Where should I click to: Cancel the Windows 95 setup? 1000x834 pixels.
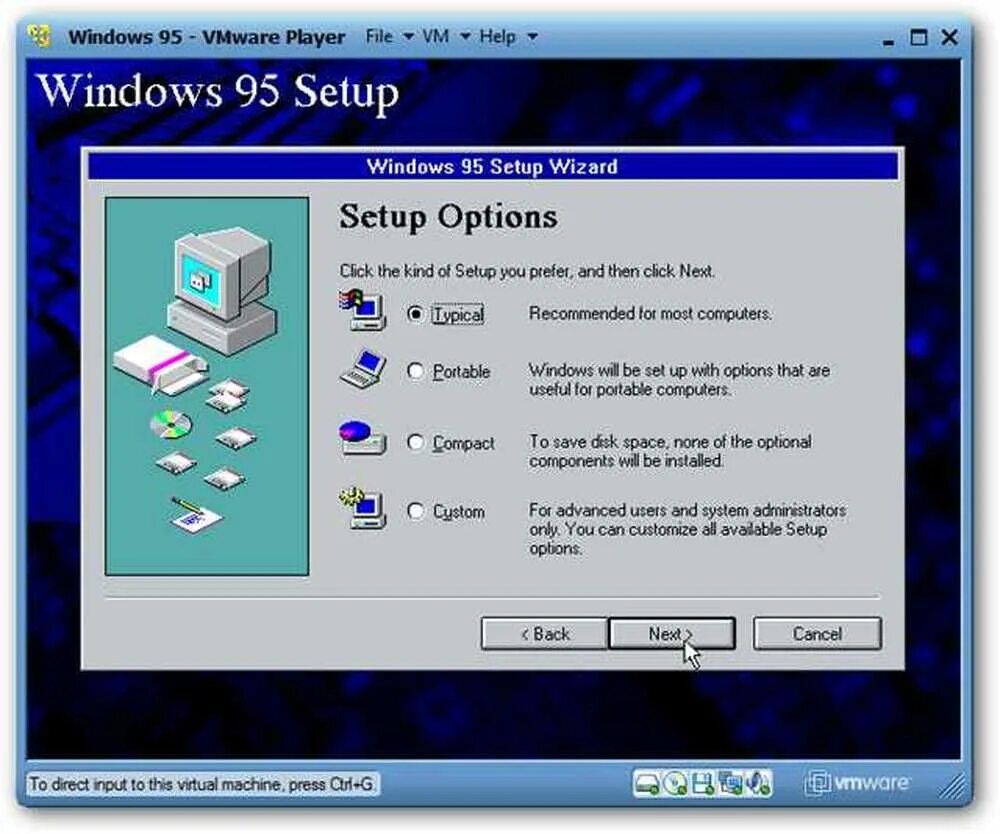click(x=817, y=633)
